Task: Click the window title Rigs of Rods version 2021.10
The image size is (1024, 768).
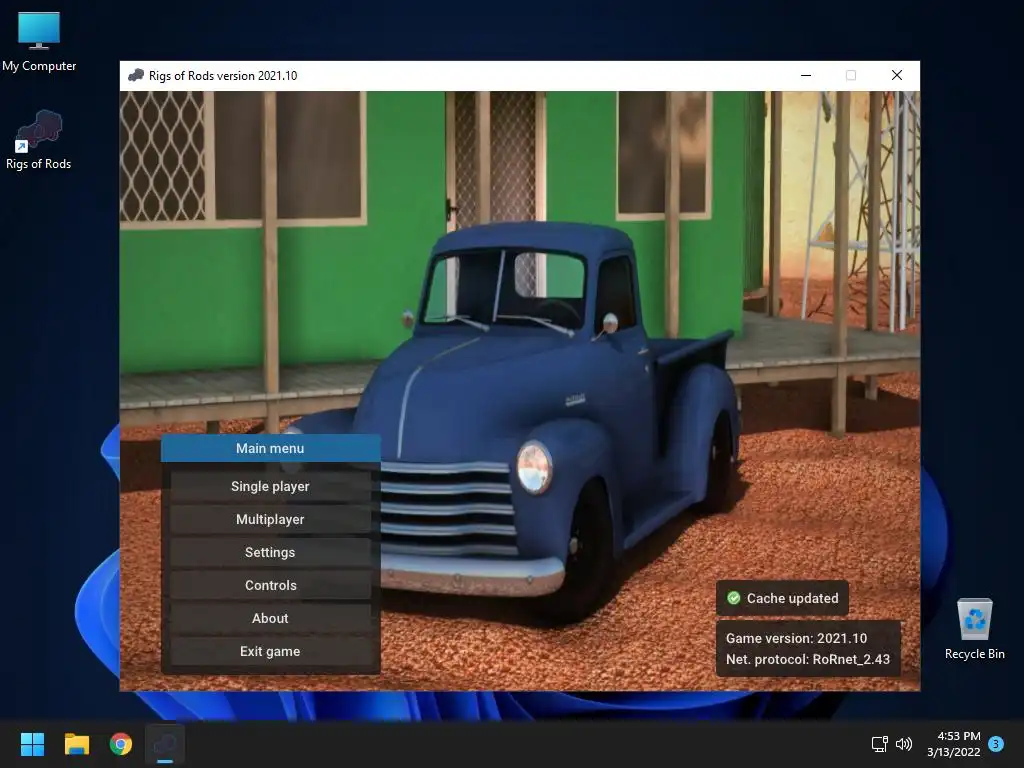Action: tap(223, 76)
